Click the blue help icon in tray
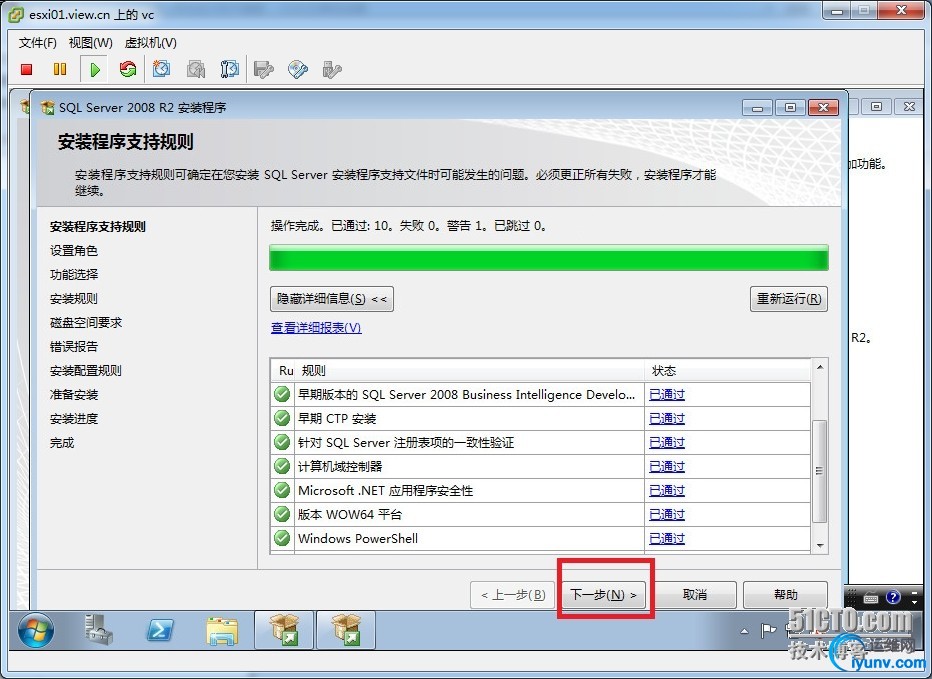The image size is (932, 679). 893,597
